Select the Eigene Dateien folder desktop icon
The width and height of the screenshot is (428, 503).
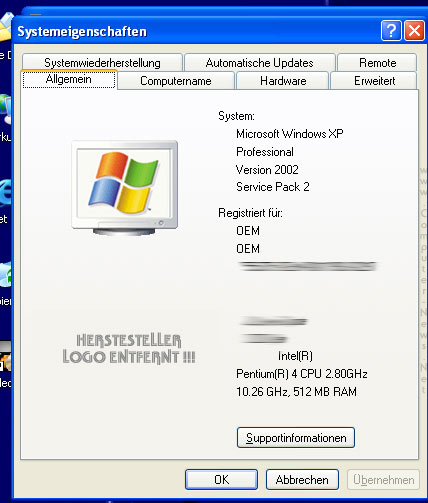tap(6, 27)
